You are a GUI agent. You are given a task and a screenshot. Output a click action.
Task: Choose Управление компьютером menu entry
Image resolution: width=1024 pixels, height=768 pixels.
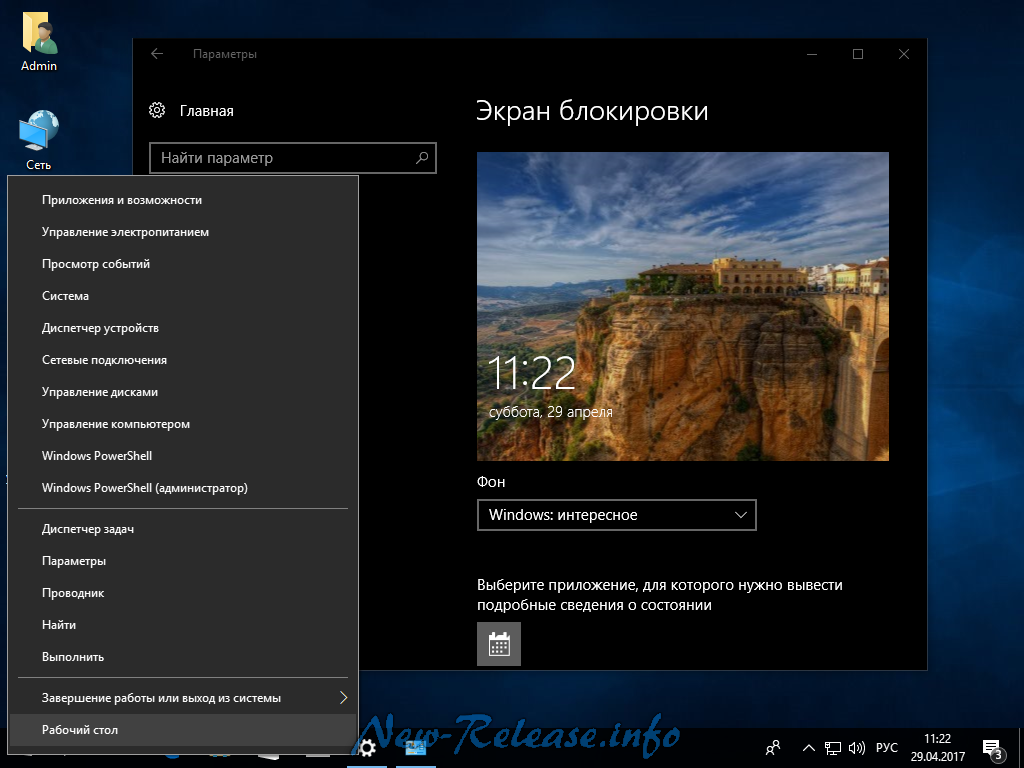click(x=183, y=424)
